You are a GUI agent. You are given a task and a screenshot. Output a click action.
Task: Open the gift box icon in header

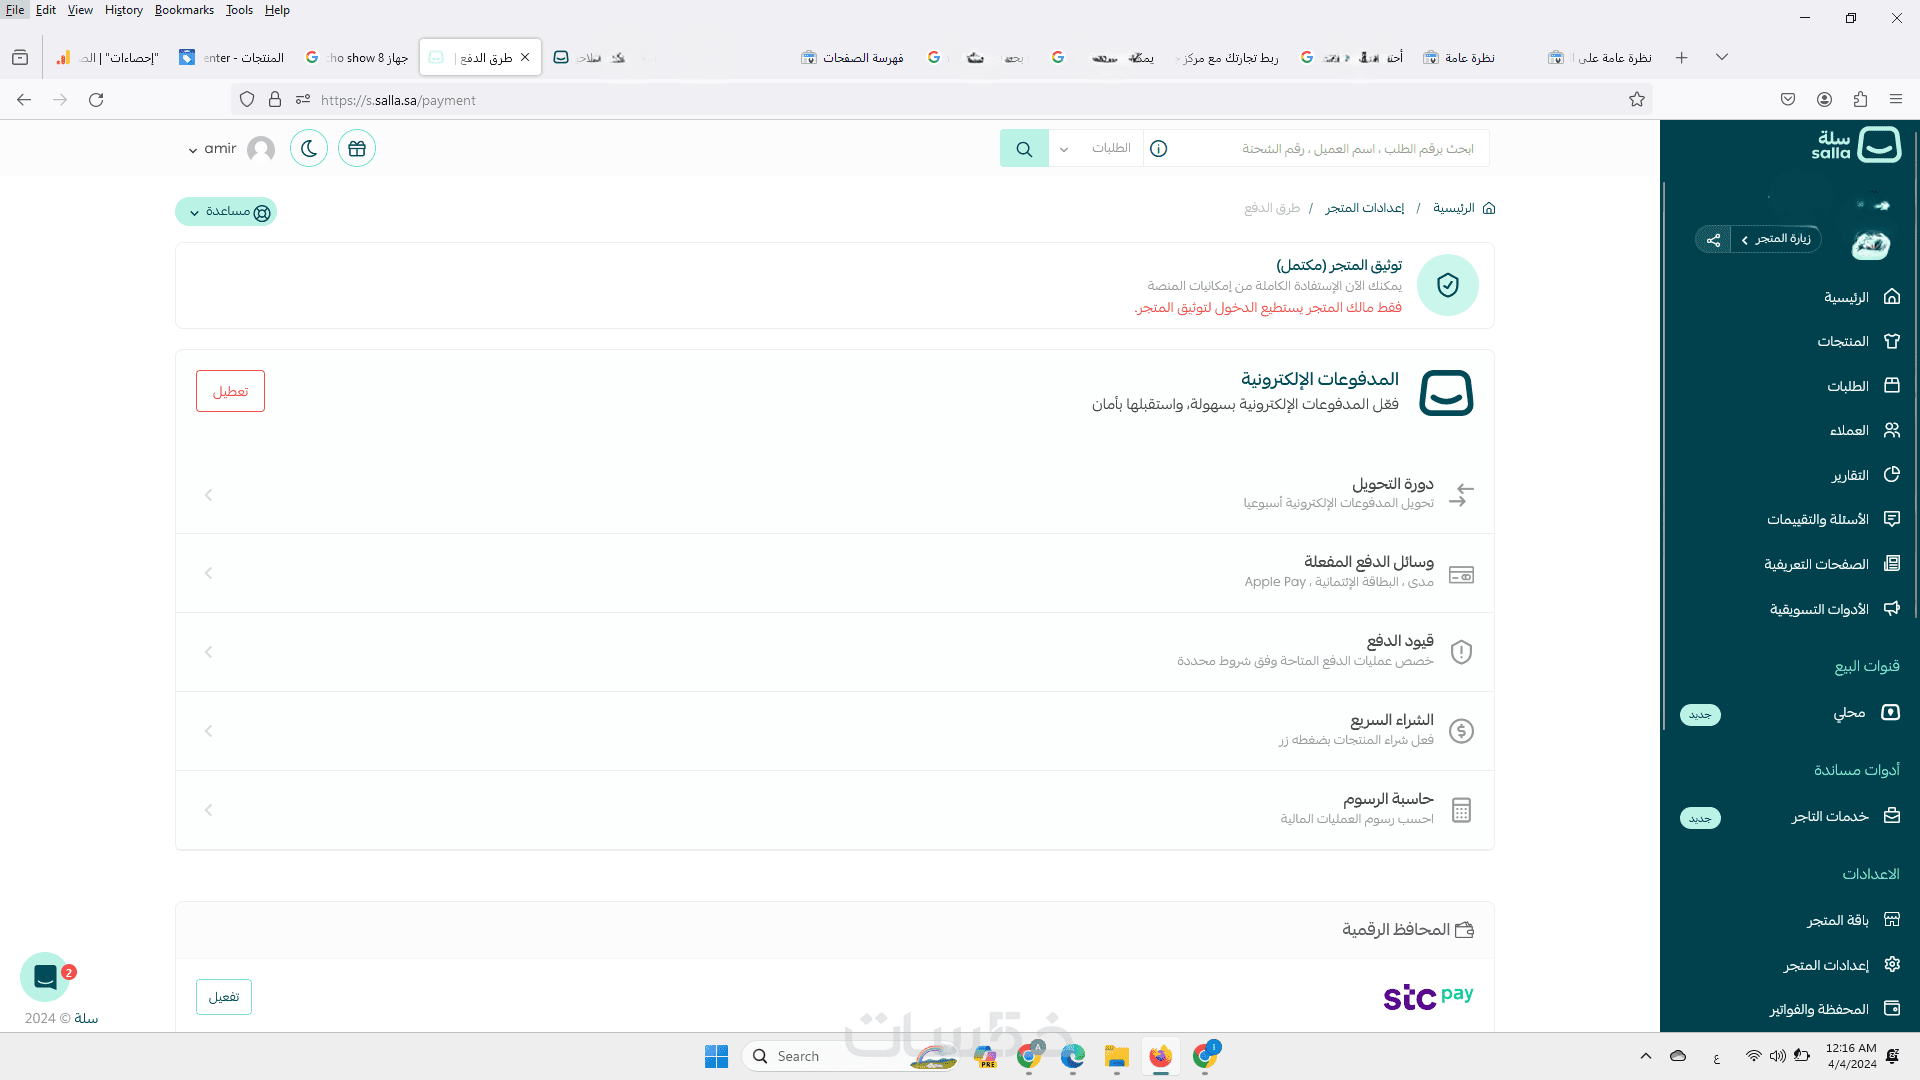tap(357, 149)
